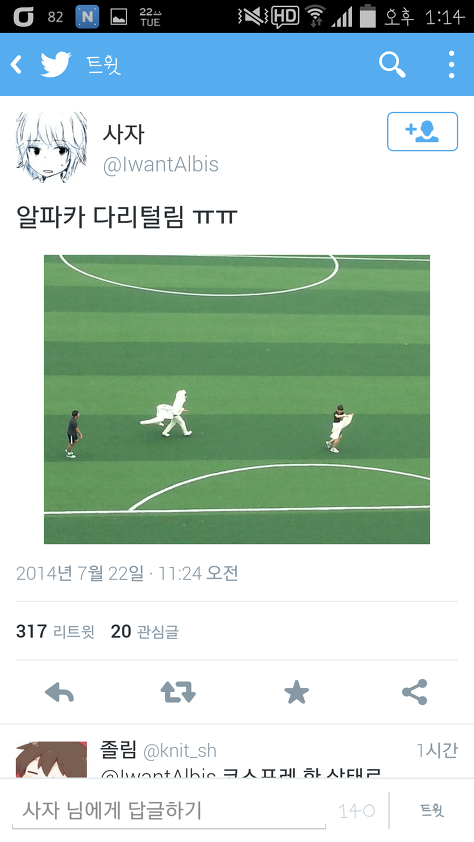Tap the N notification icon in status bar
This screenshot has width=474, height=842.
pos(87,17)
